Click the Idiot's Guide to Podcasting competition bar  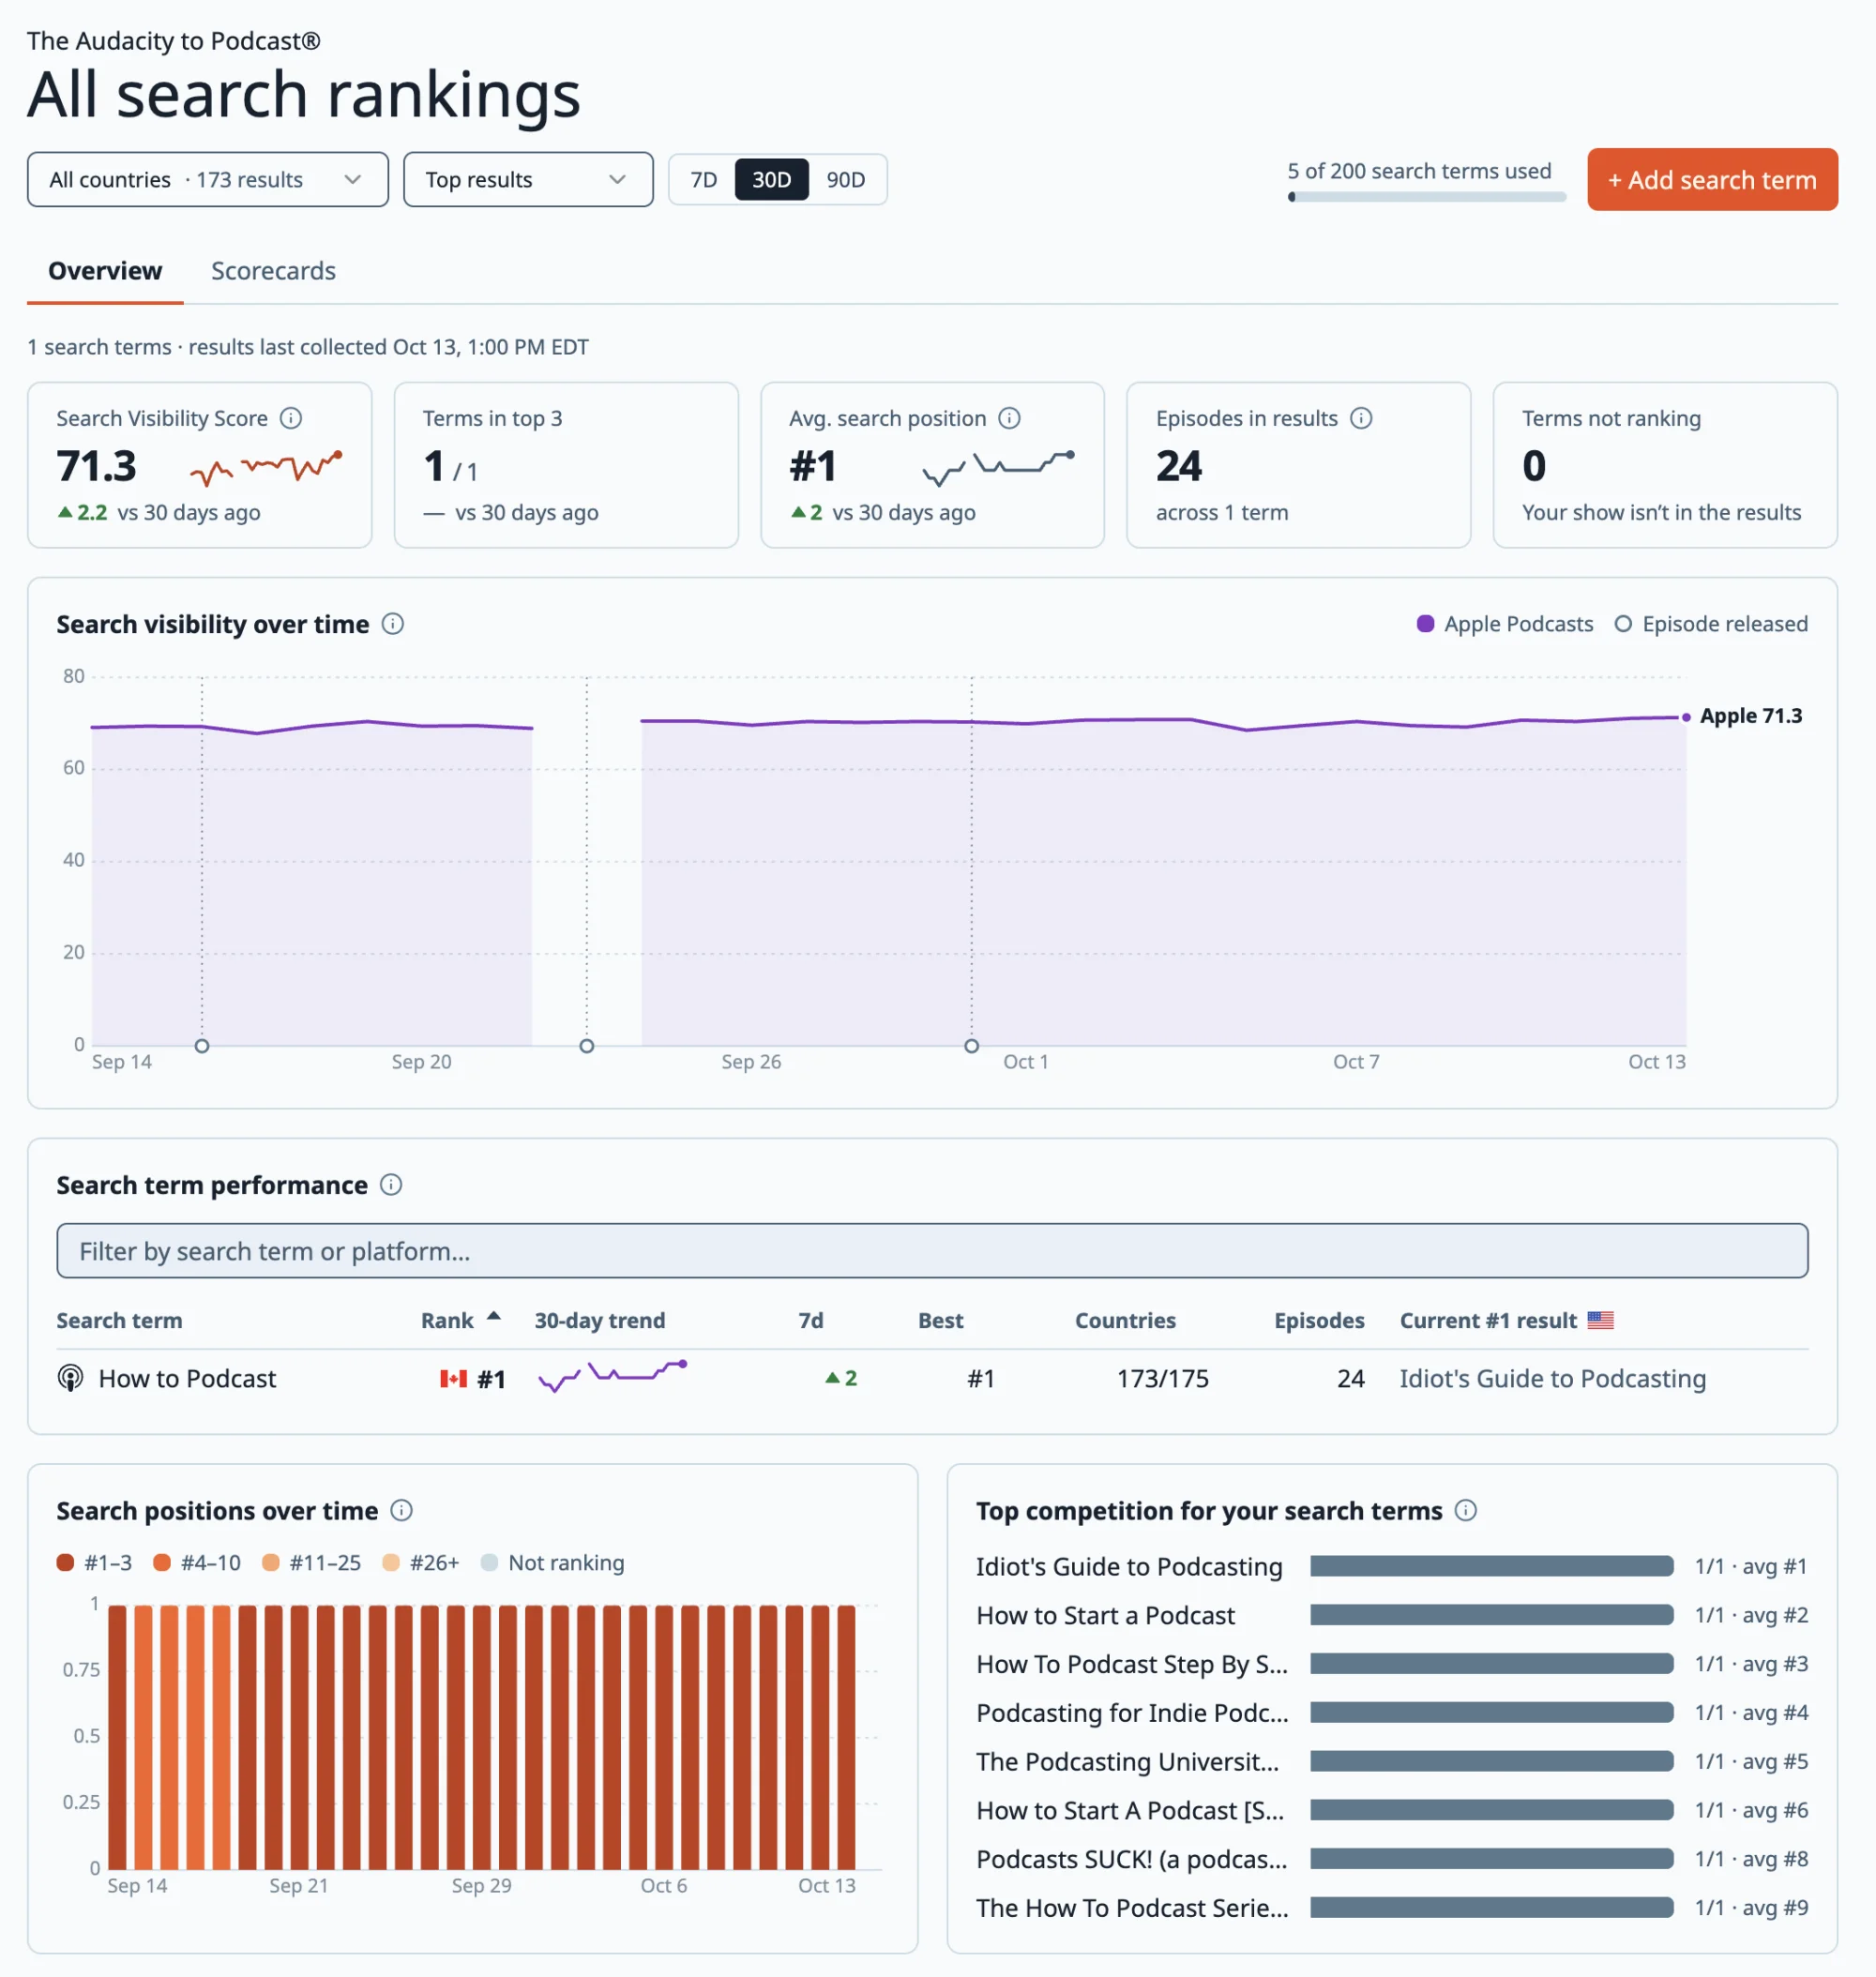[1491, 1566]
